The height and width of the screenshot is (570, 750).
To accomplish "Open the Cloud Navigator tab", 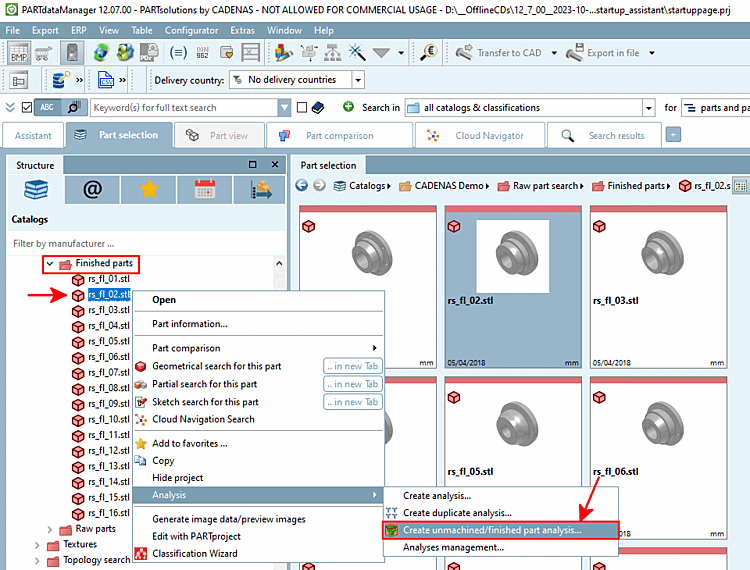I will (480, 136).
